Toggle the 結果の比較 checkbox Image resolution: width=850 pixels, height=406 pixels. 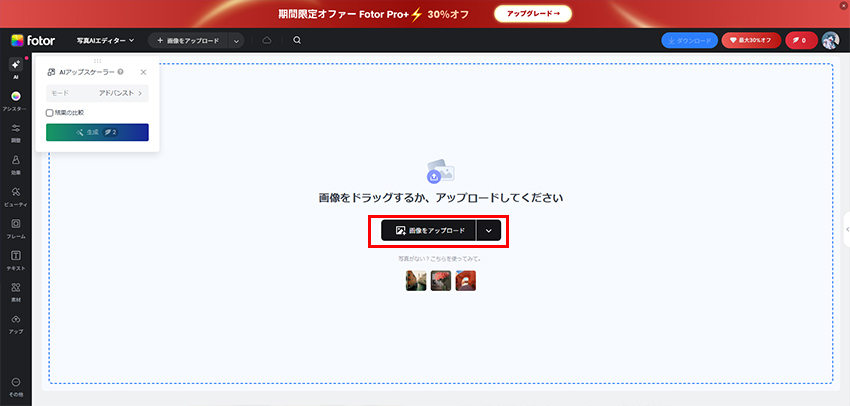[x=50, y=113]
